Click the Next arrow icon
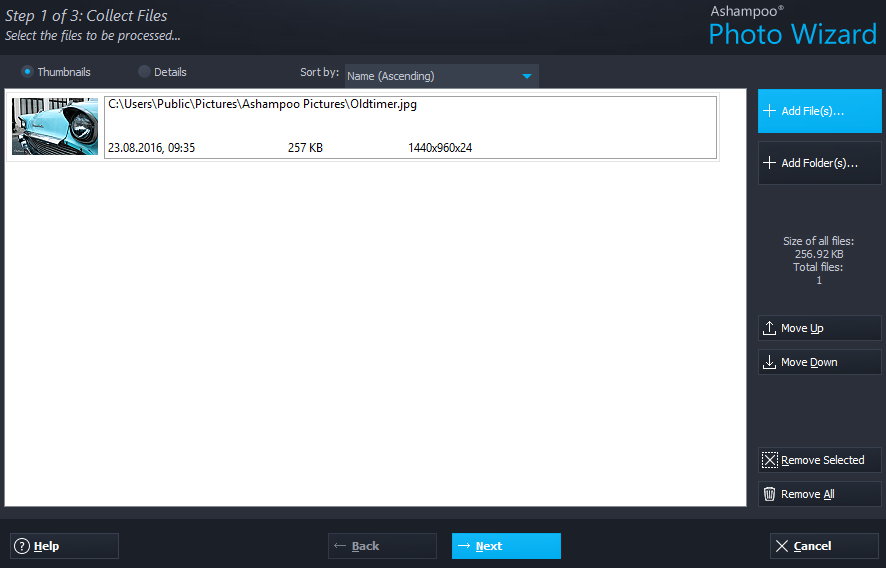The height and width of the screenshot is (568, 886). (464, 546)
